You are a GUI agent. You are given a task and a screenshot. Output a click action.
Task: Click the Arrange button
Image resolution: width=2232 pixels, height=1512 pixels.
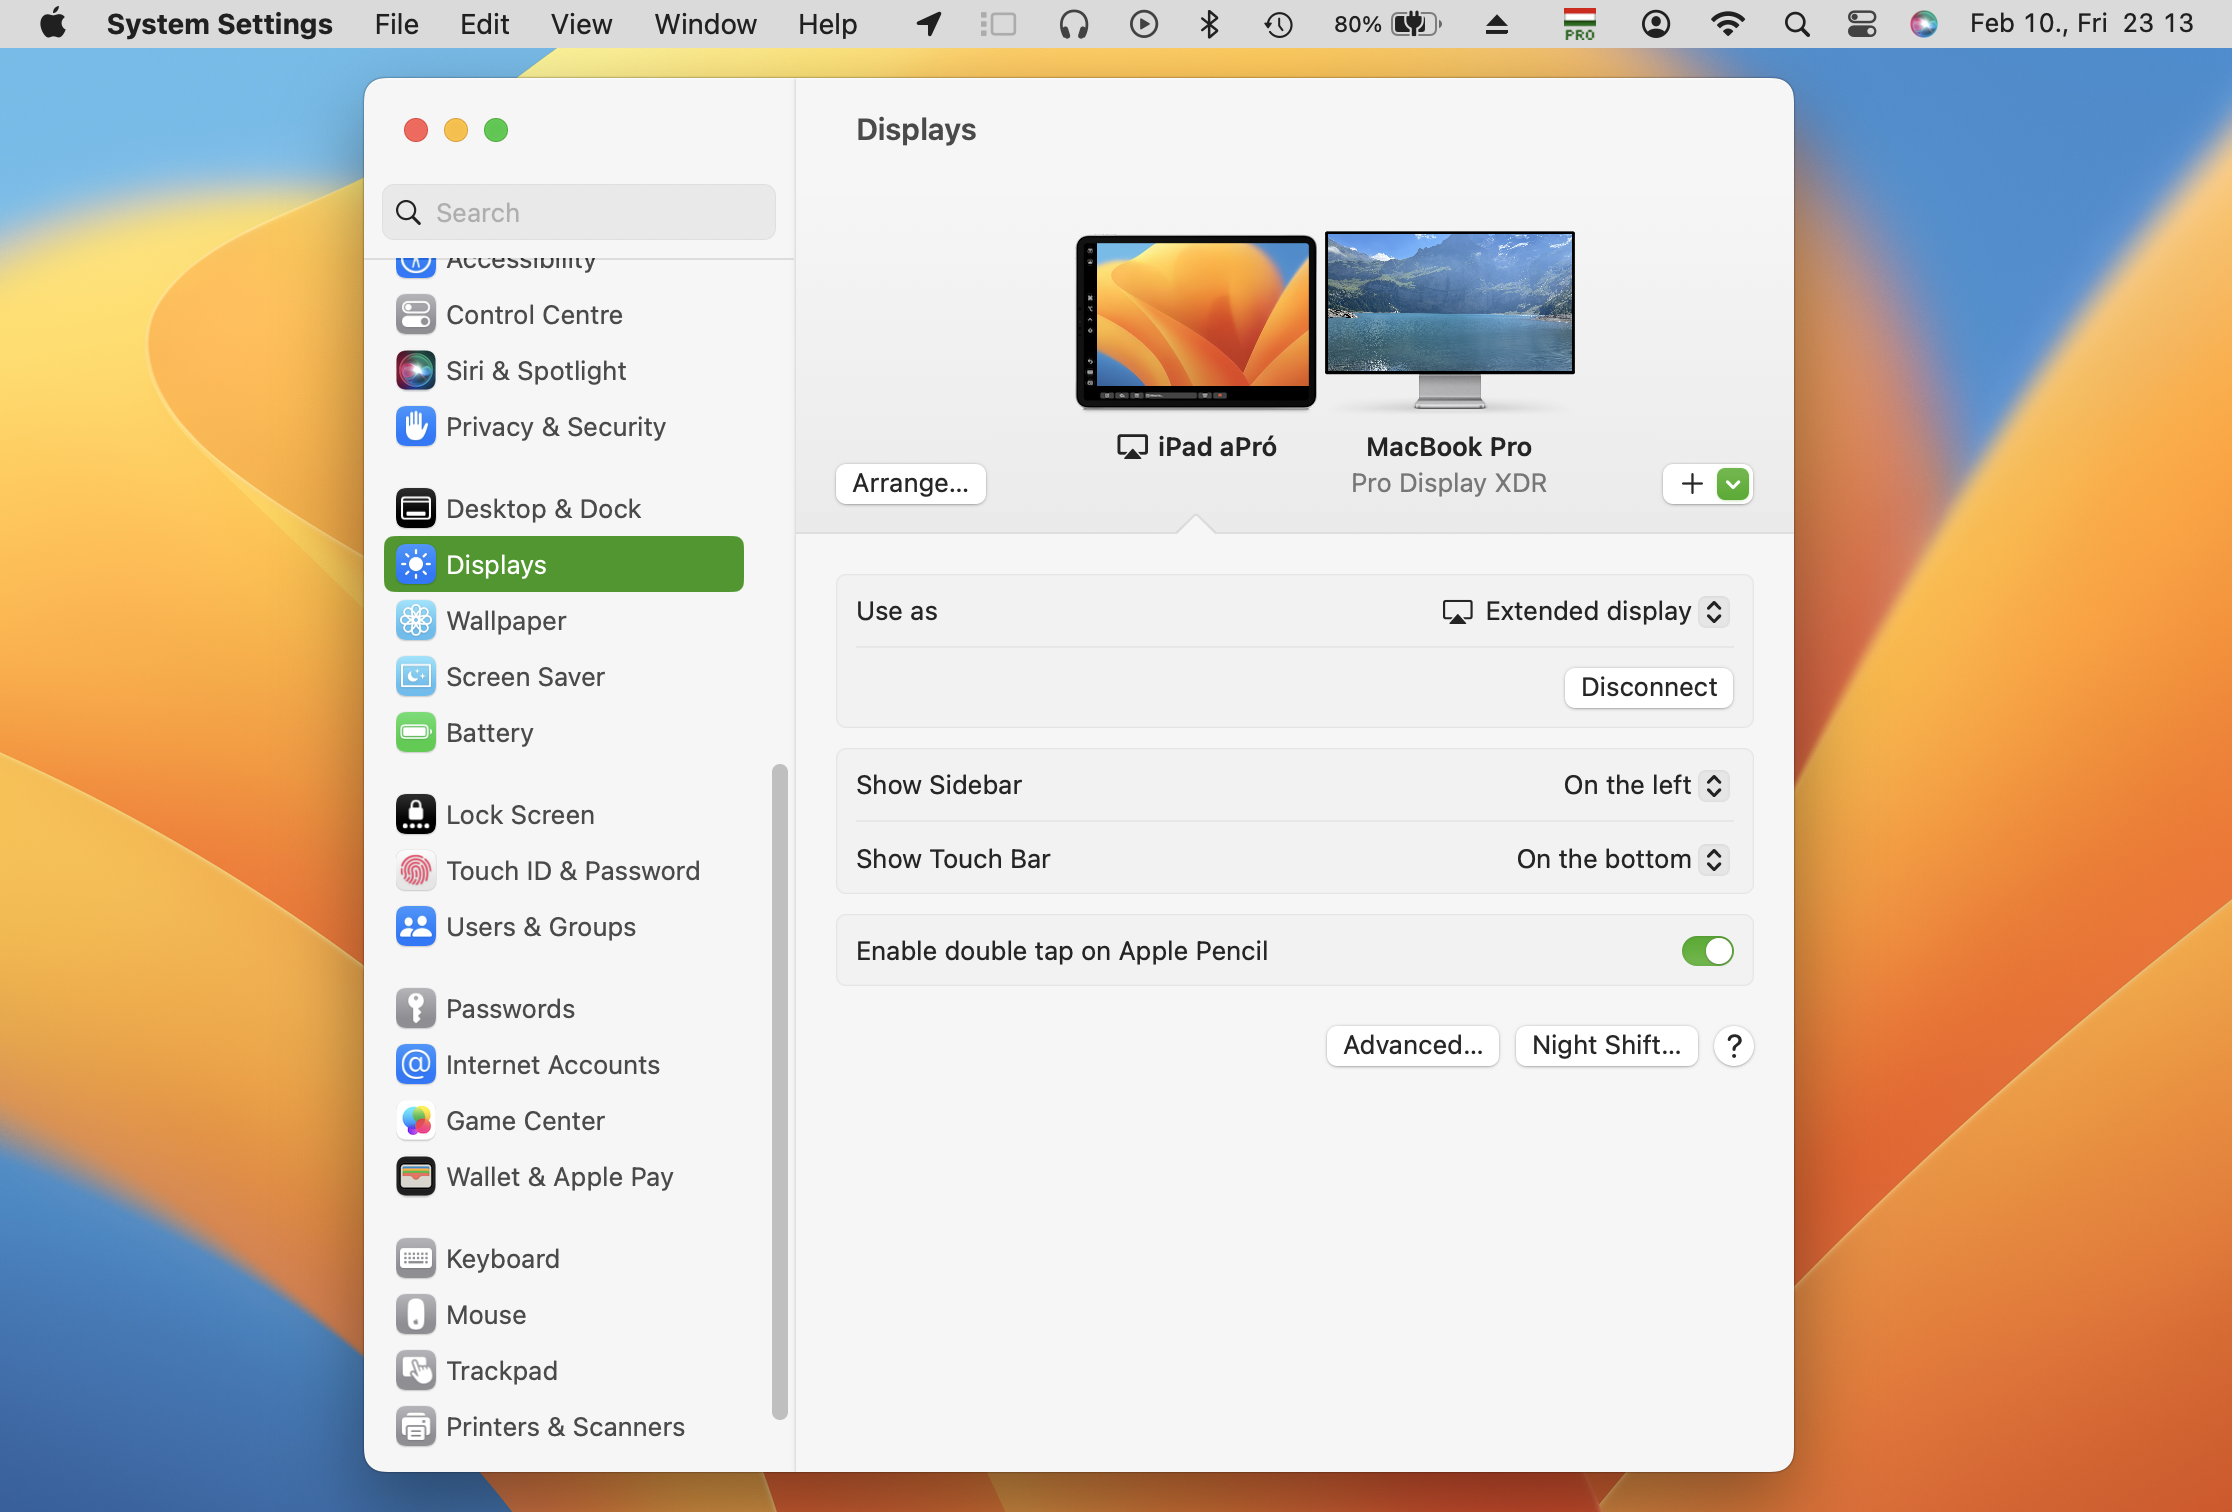point(910,484)
